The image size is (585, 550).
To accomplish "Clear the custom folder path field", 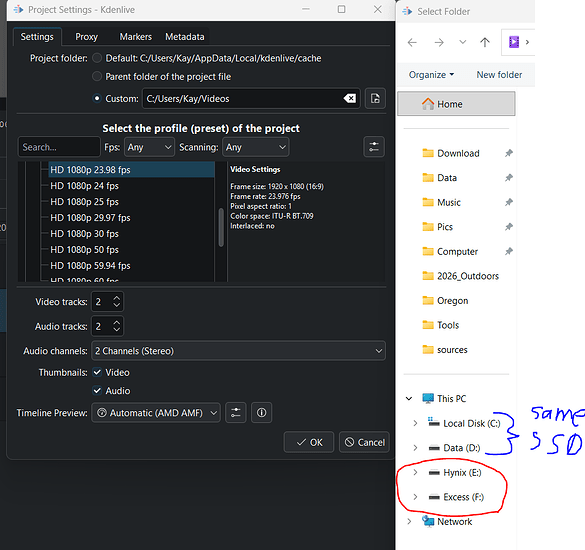I will [x=350, y=99].
